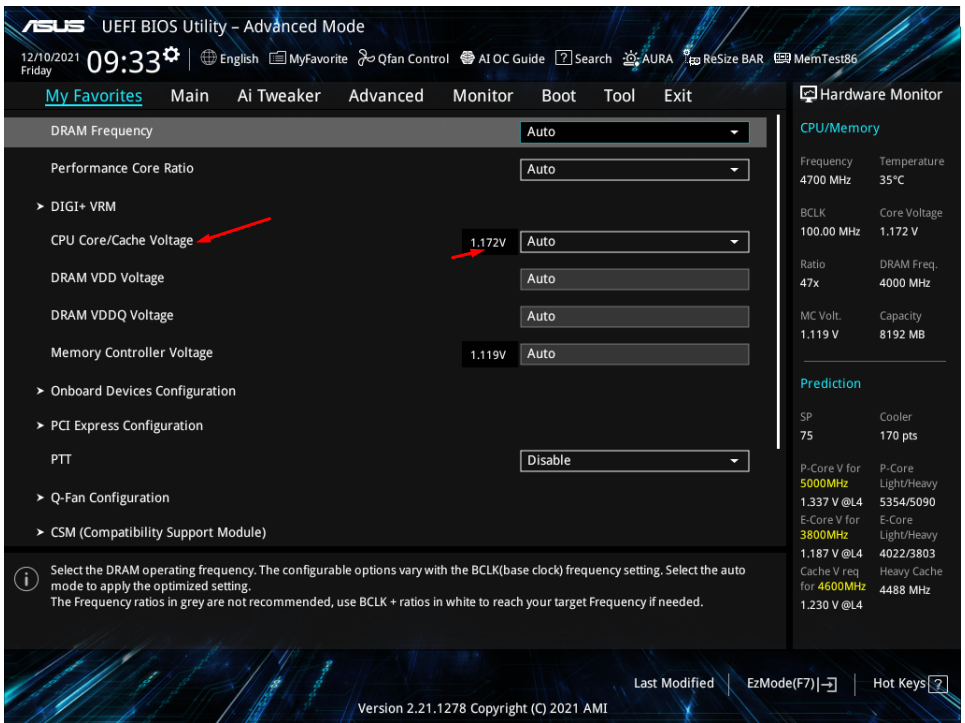
Task: Click Memory Controller Voltage input field
Action: coord(635,354)
